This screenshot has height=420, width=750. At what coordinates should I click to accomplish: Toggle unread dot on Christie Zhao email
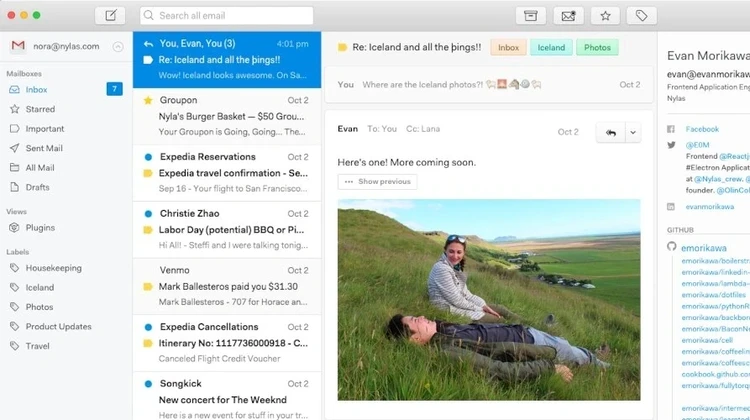[x=148, y=214]
